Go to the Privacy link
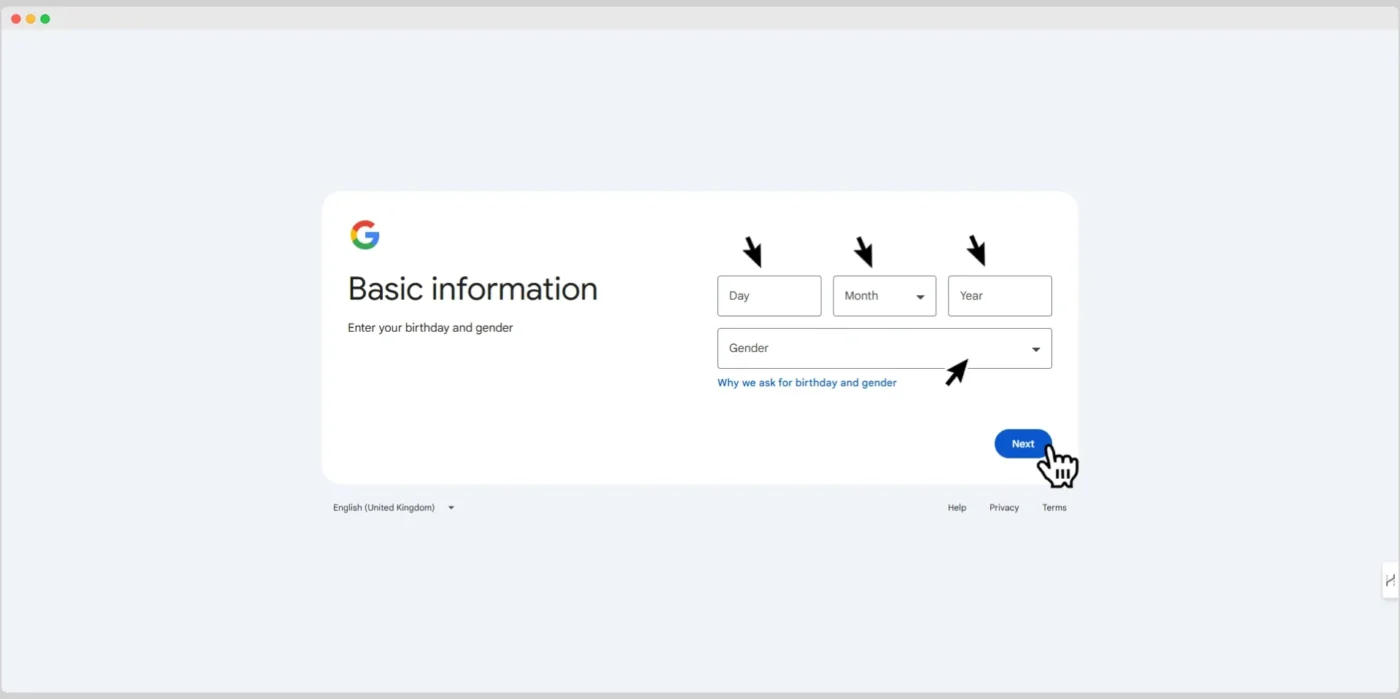The height and width of the screenshot is (699, 1400). (x=1004, y=508)
